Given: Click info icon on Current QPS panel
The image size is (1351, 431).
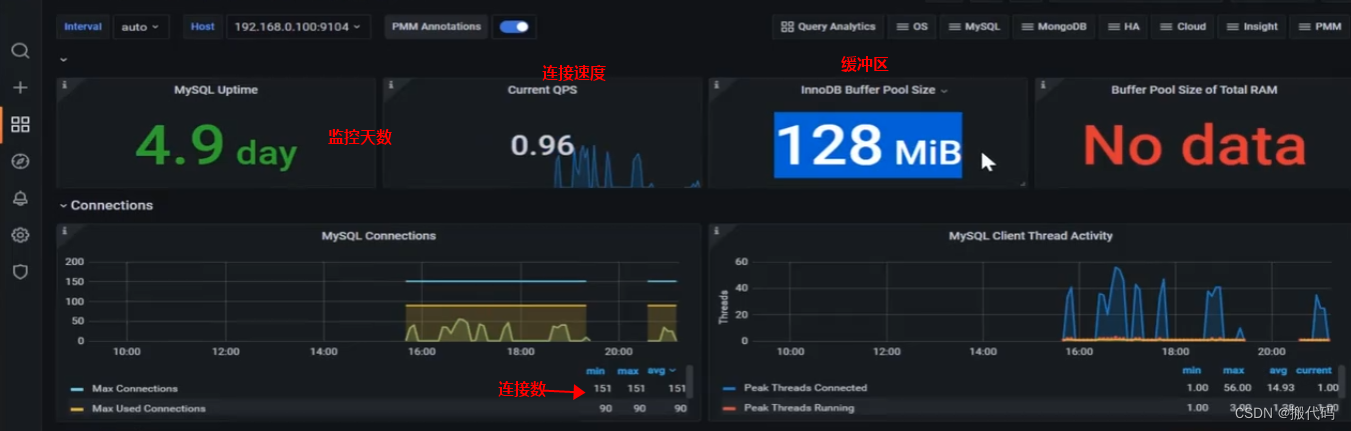Looking at the screenshot, I should [x=390, y=85].
